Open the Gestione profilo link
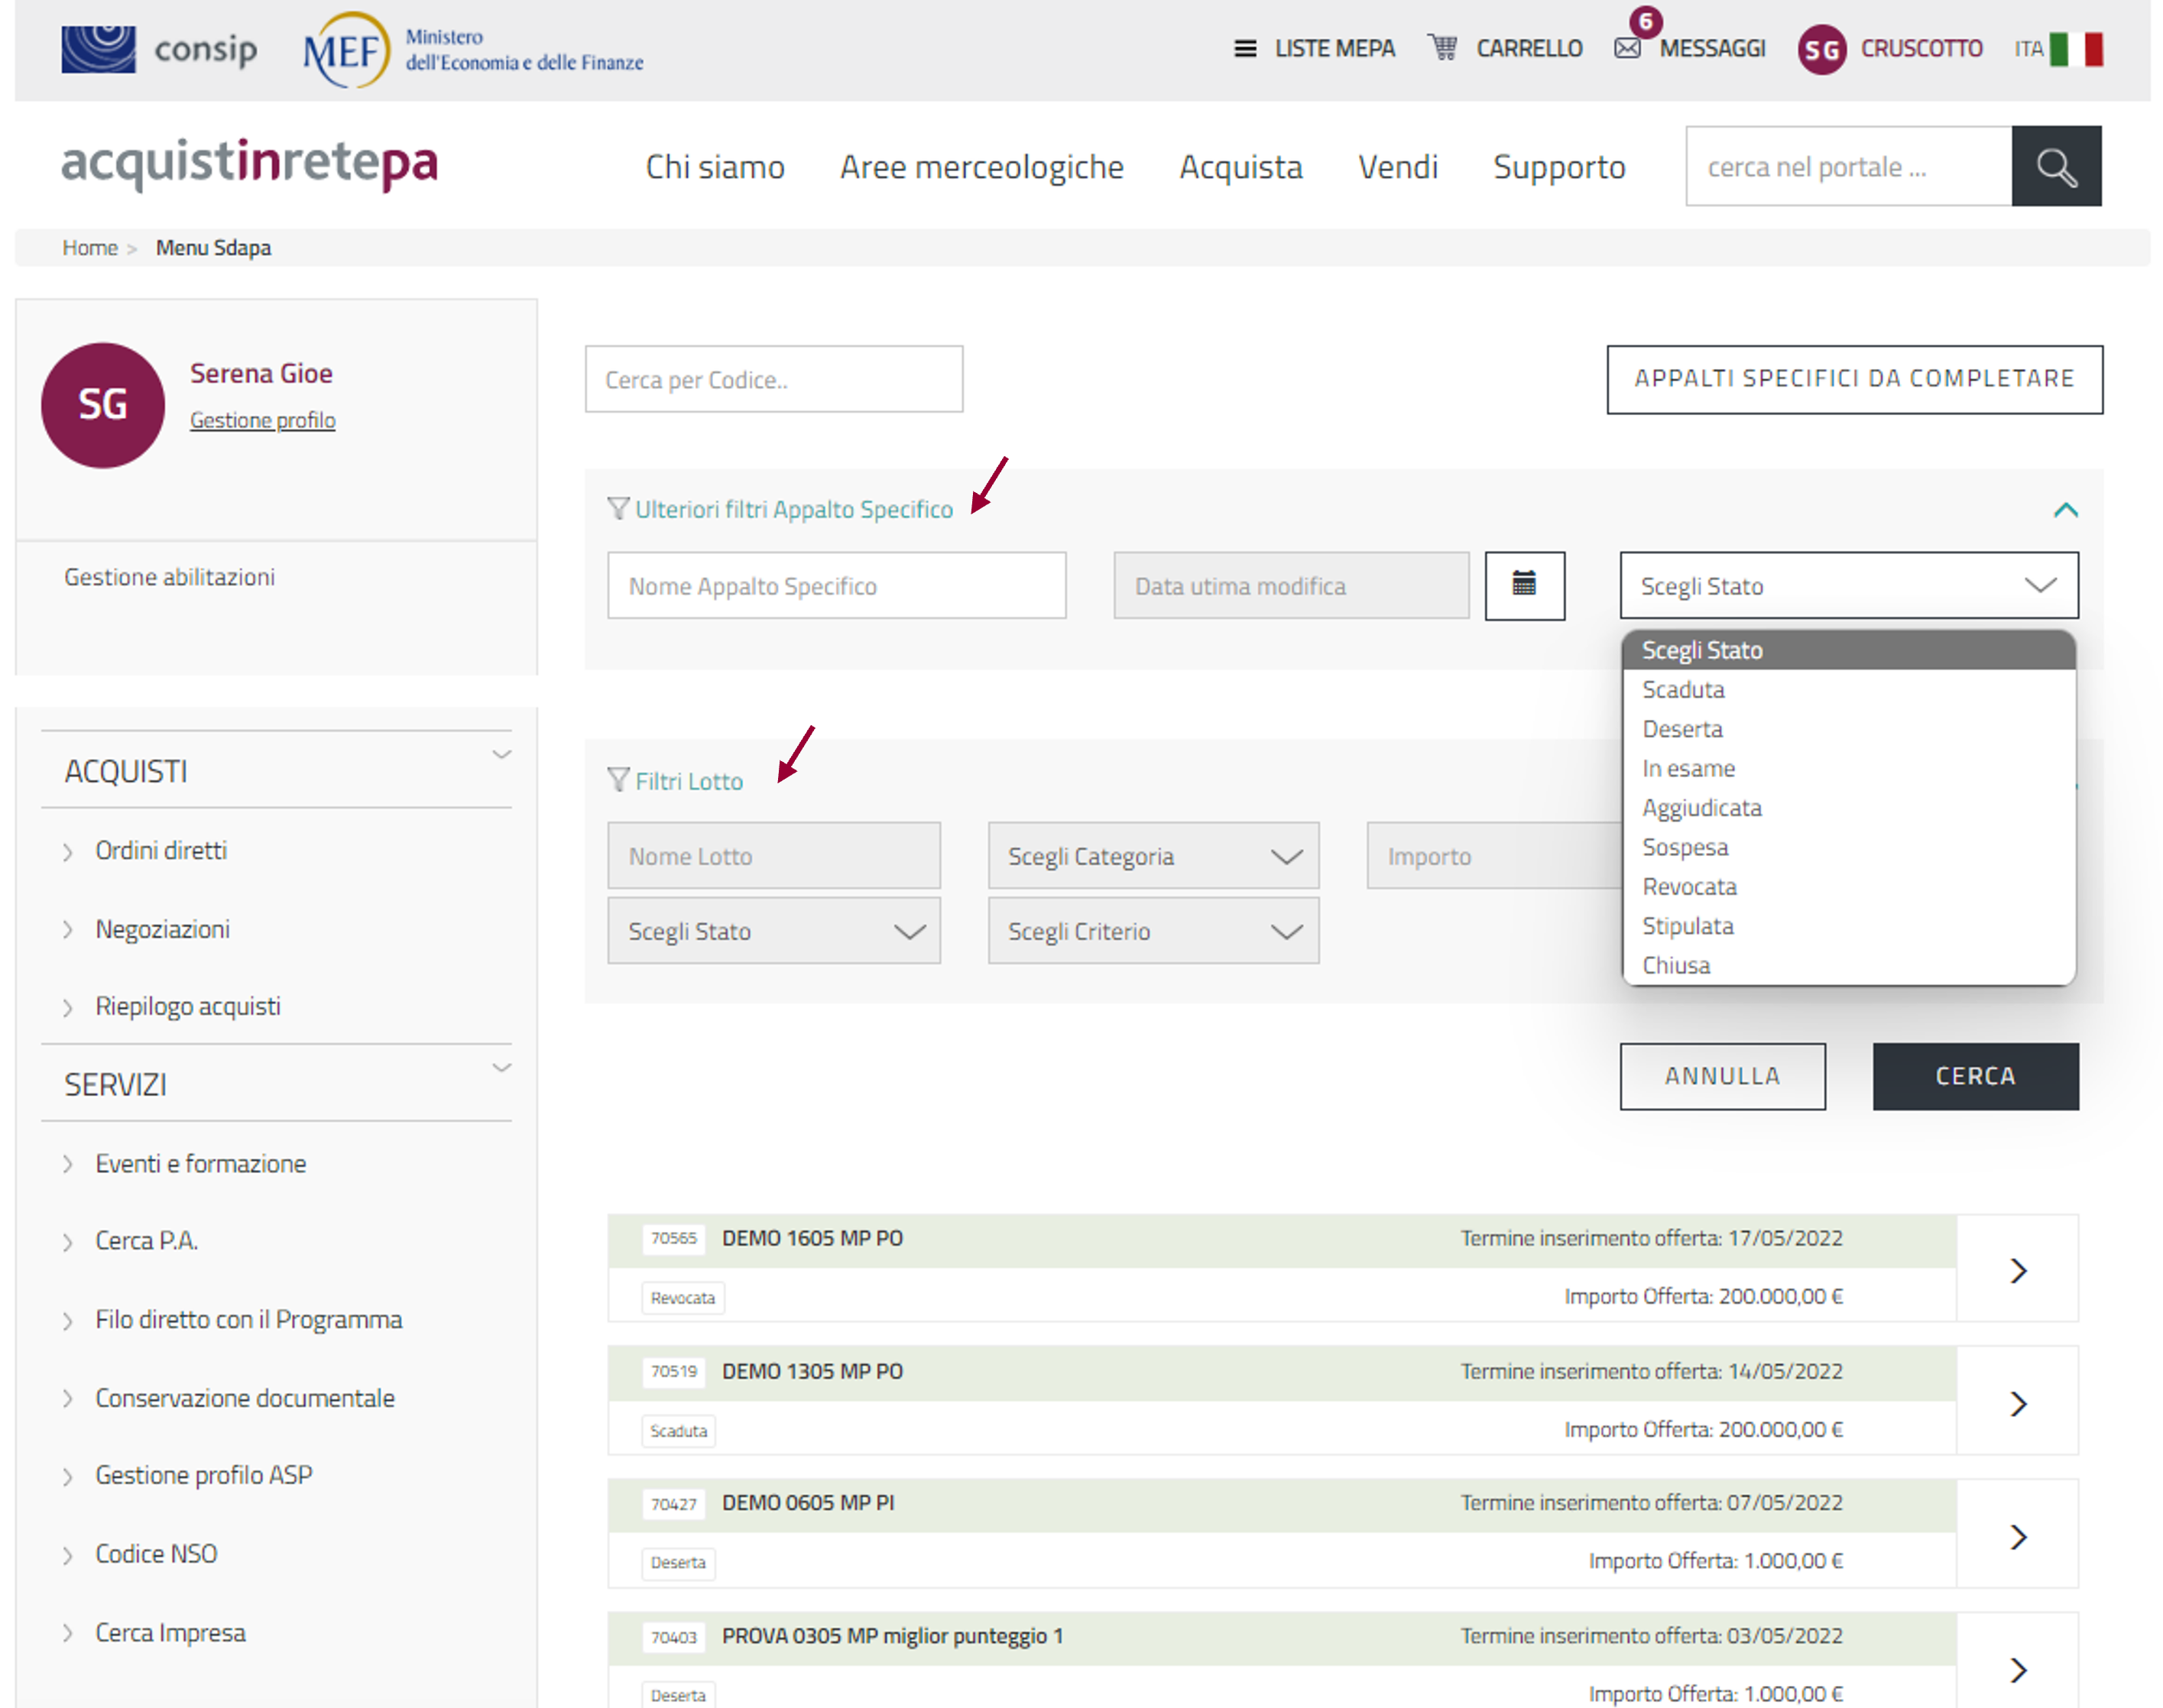 click(x=262, y=420)
